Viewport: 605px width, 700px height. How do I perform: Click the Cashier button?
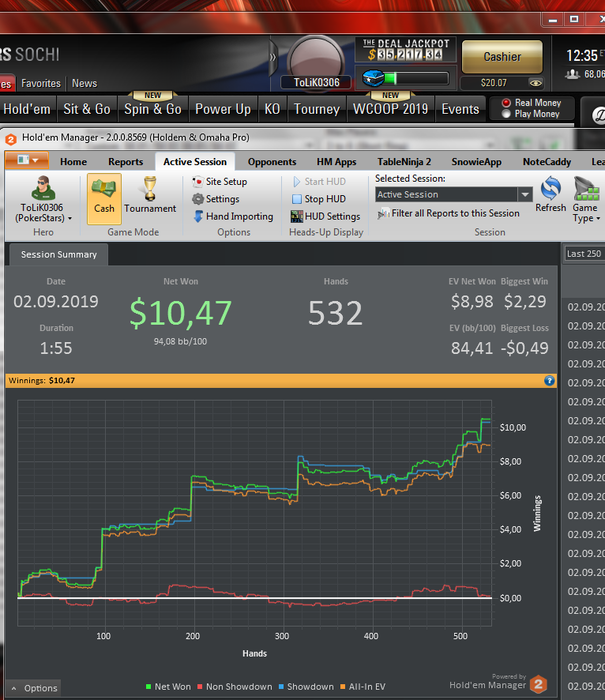[502, 57]
